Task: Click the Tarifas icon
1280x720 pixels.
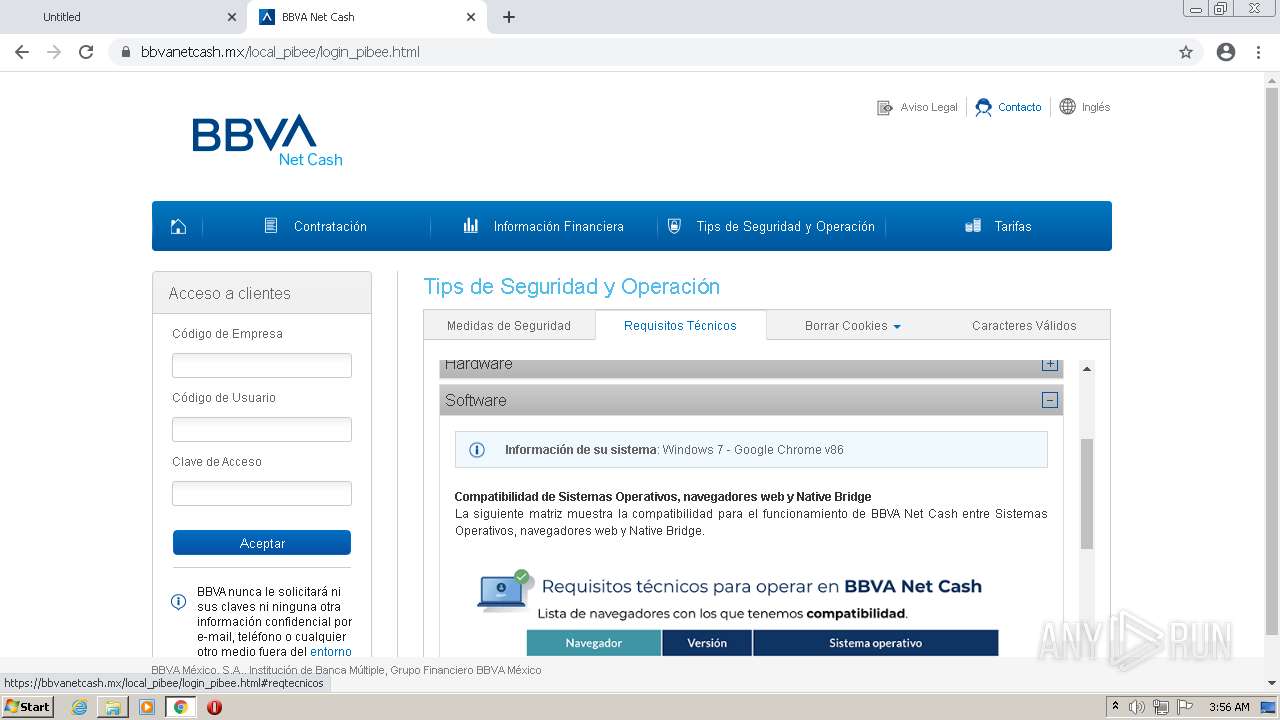Action: coord(973,226)
